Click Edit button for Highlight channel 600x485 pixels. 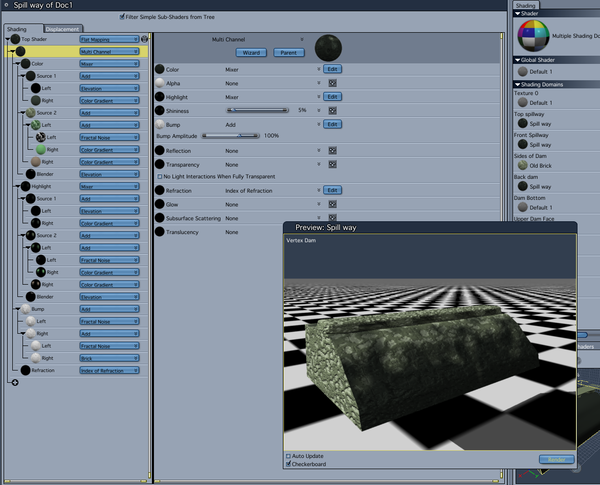click(332, 96)
